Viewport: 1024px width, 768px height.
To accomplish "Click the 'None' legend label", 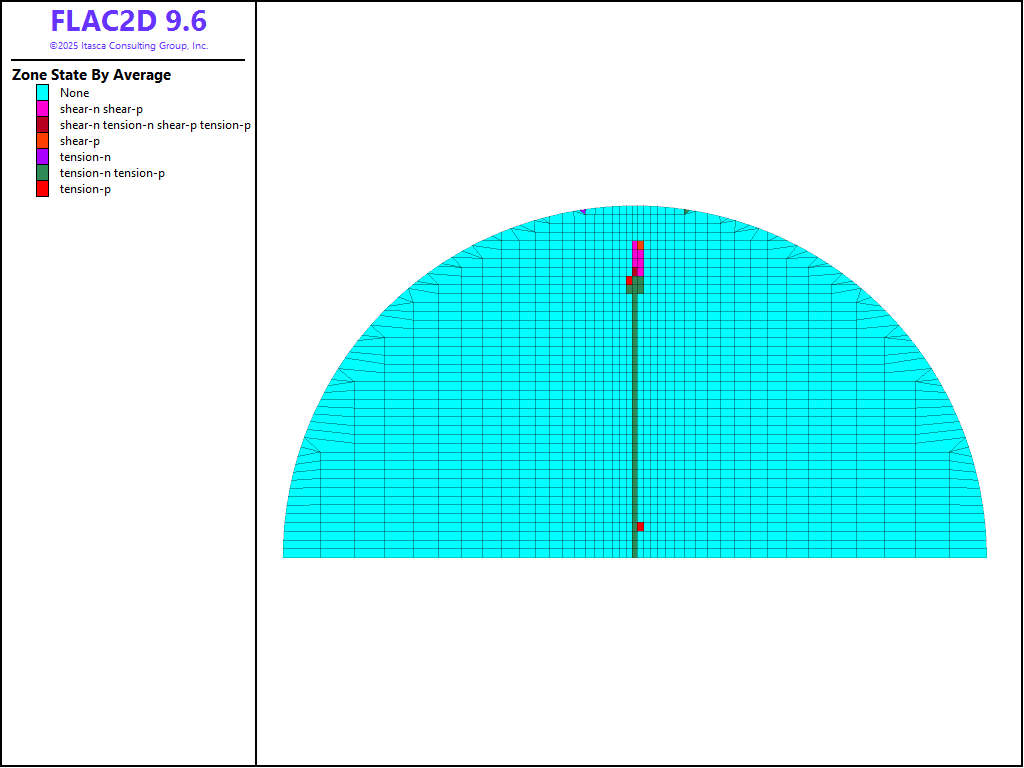I will [x=74, y=93].
